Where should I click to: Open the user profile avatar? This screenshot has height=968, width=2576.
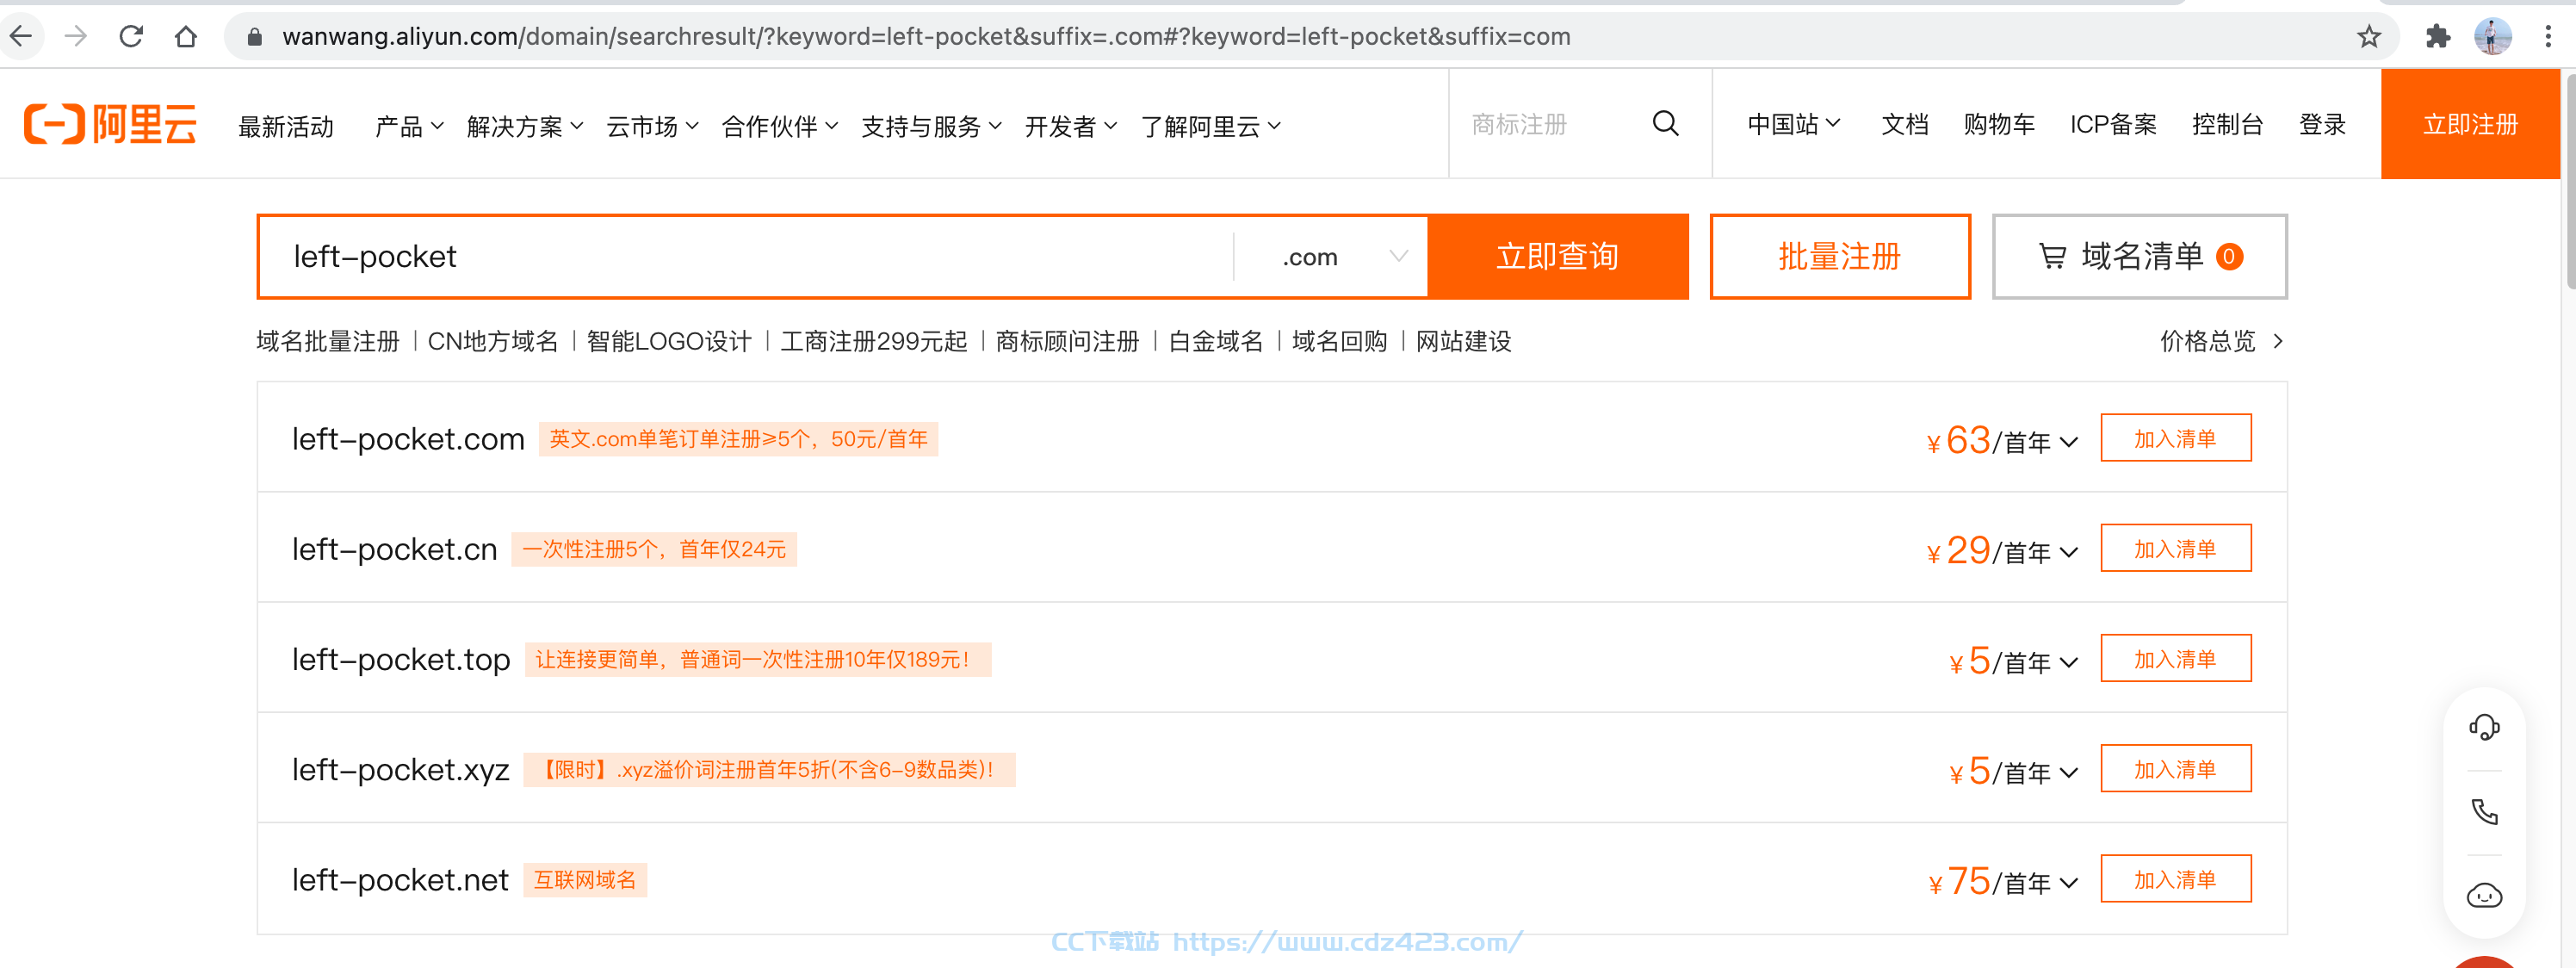click(x=2493, y=37)
